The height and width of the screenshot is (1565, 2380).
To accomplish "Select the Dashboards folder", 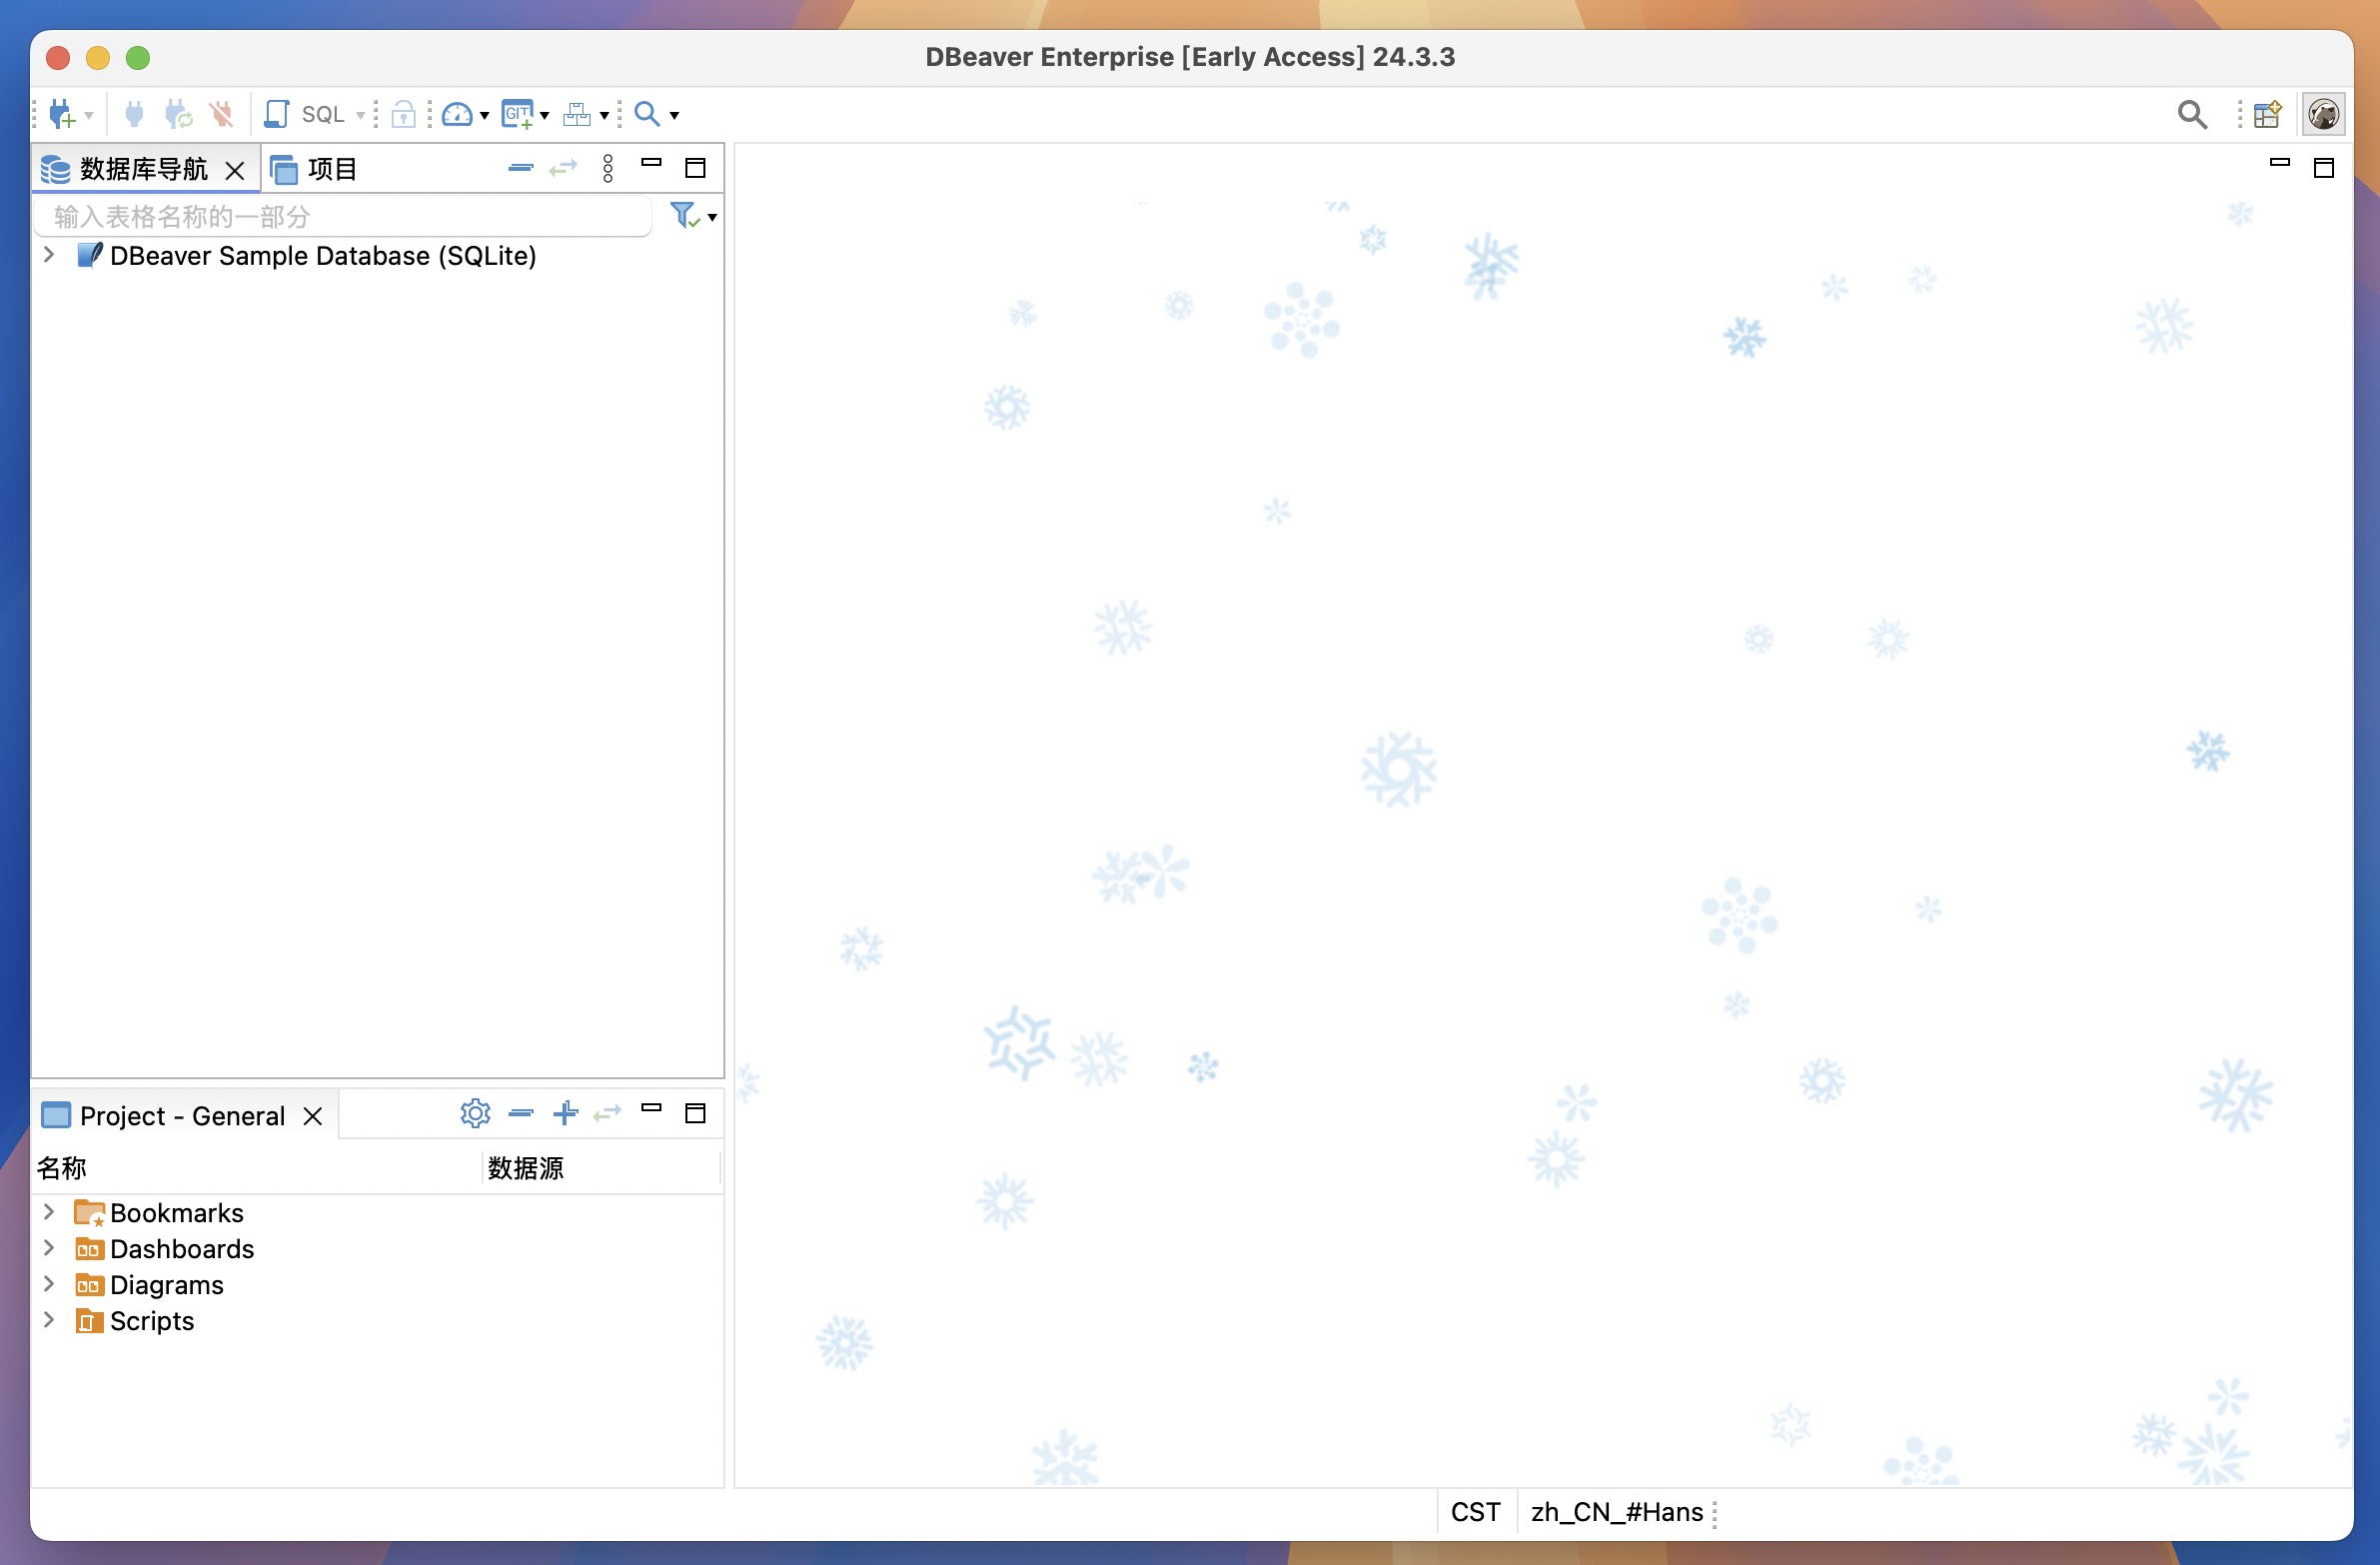I will (165, 1249).
